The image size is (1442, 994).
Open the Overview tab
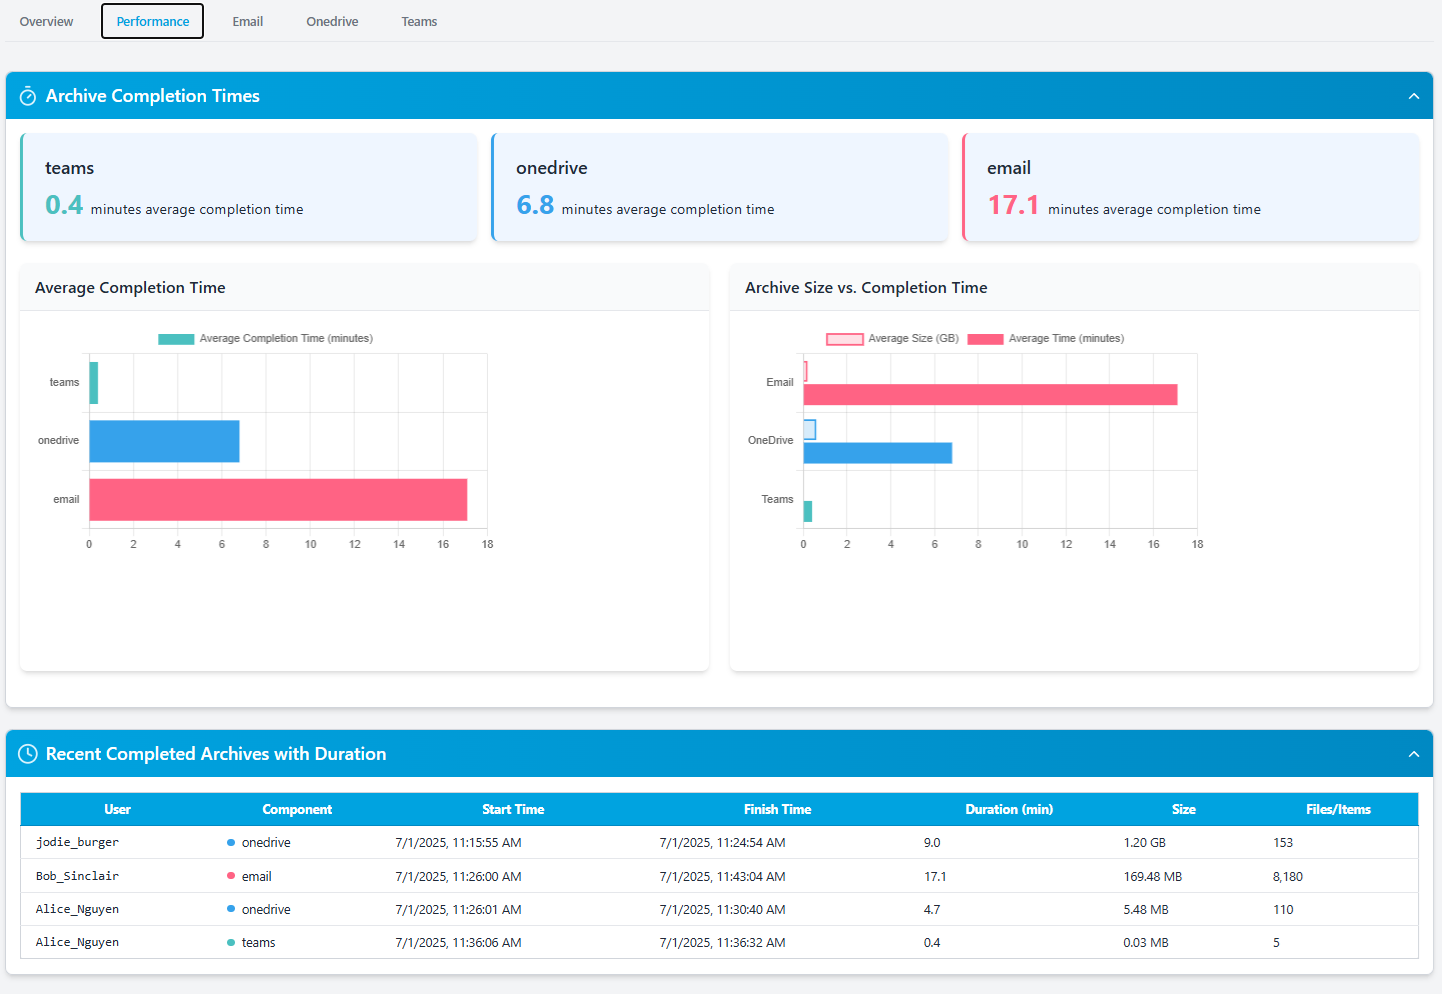(46, 21)
